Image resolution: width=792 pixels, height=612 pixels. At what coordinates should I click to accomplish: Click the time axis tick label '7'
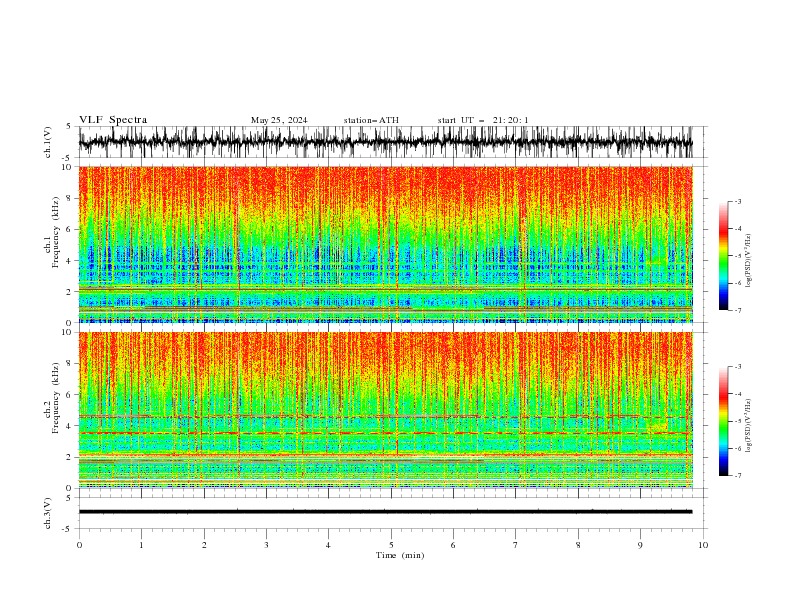[x=516, y=545]
